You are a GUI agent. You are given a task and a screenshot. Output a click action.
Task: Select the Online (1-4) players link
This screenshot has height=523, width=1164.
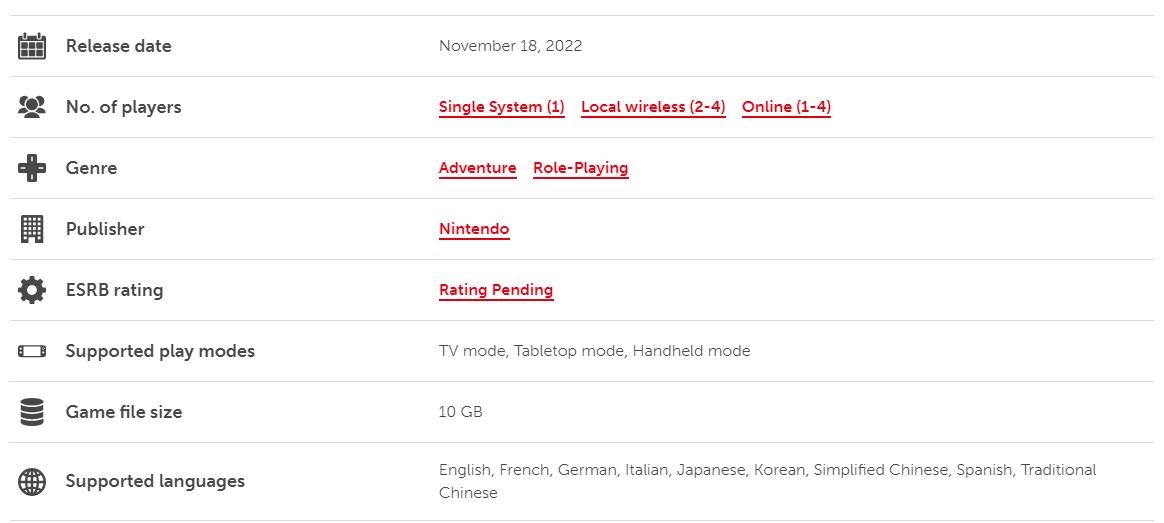[x=786, y=107]
